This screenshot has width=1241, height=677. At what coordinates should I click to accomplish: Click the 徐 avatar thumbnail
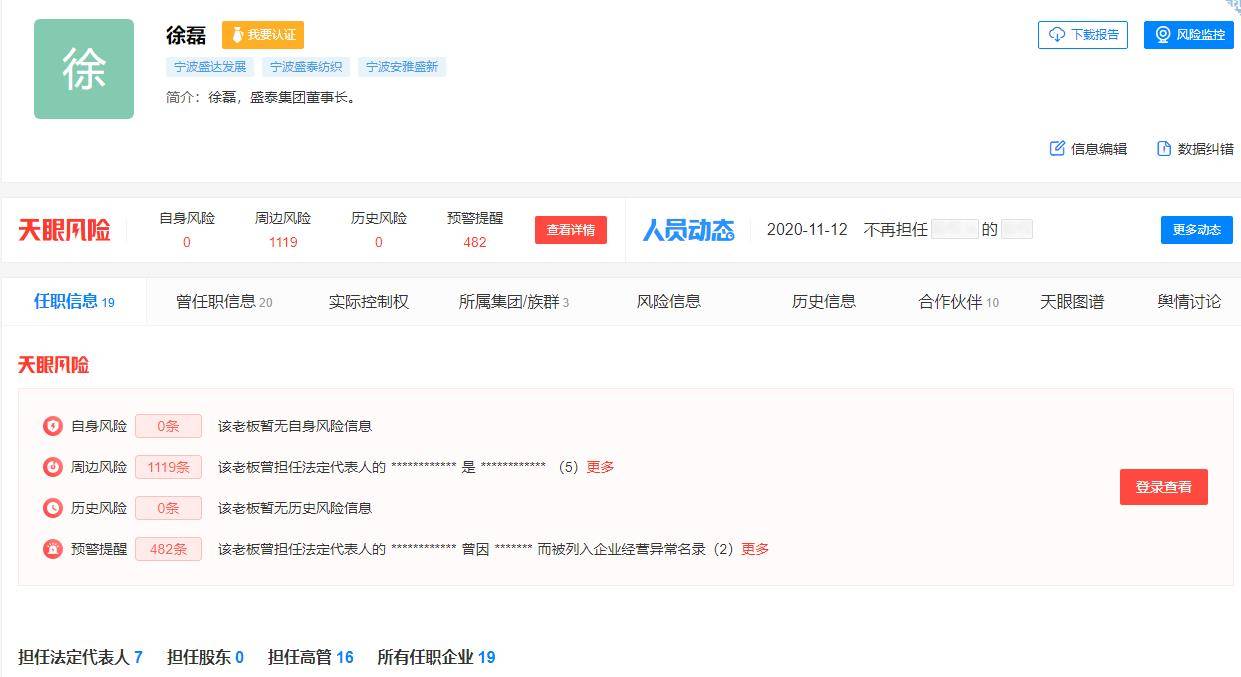83,68
